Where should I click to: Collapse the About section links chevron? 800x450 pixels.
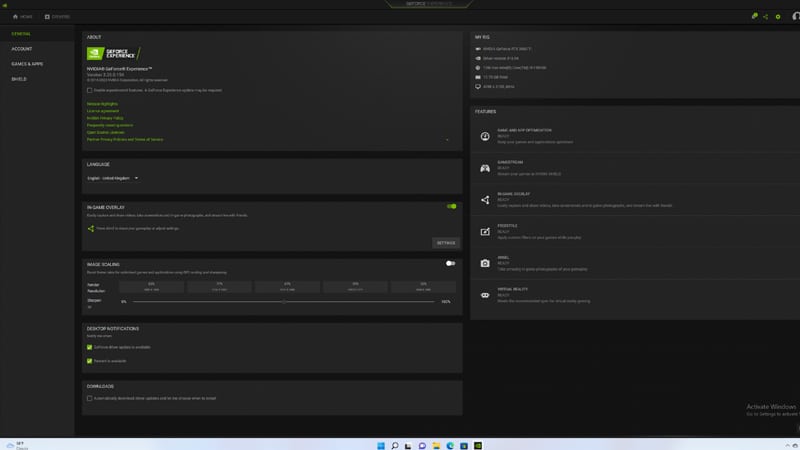[x=447, y=140]
